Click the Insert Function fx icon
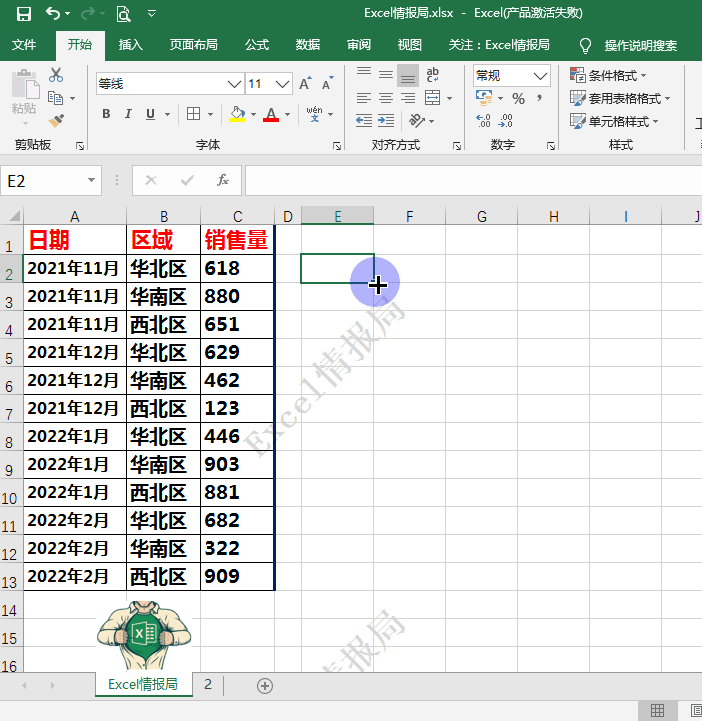Viewport: 702px width, 721px height. pos(223,180)
